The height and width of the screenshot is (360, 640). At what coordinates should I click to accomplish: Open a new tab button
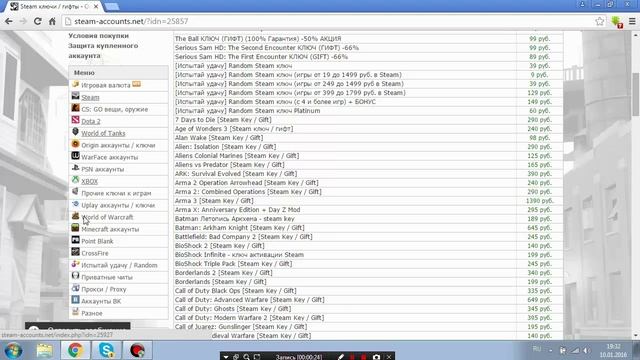pyautogui.click(x=111, y=7)
